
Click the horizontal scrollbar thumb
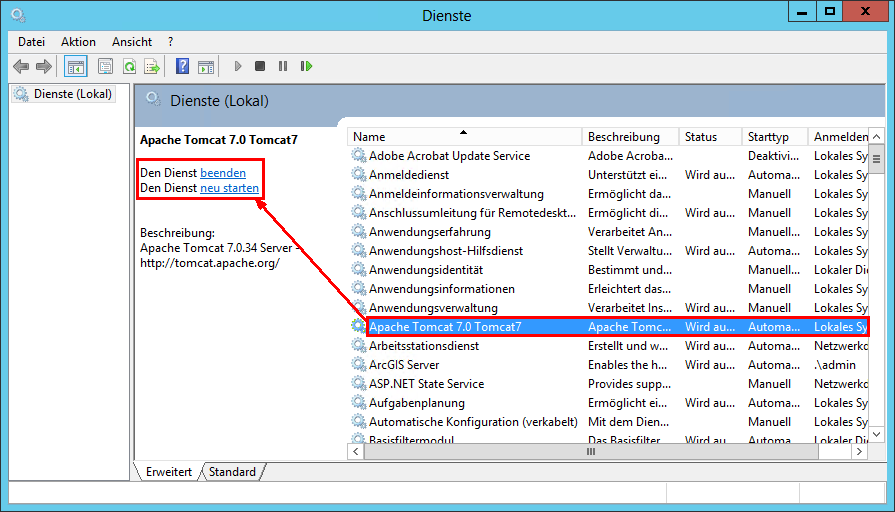tap(591, 451)
